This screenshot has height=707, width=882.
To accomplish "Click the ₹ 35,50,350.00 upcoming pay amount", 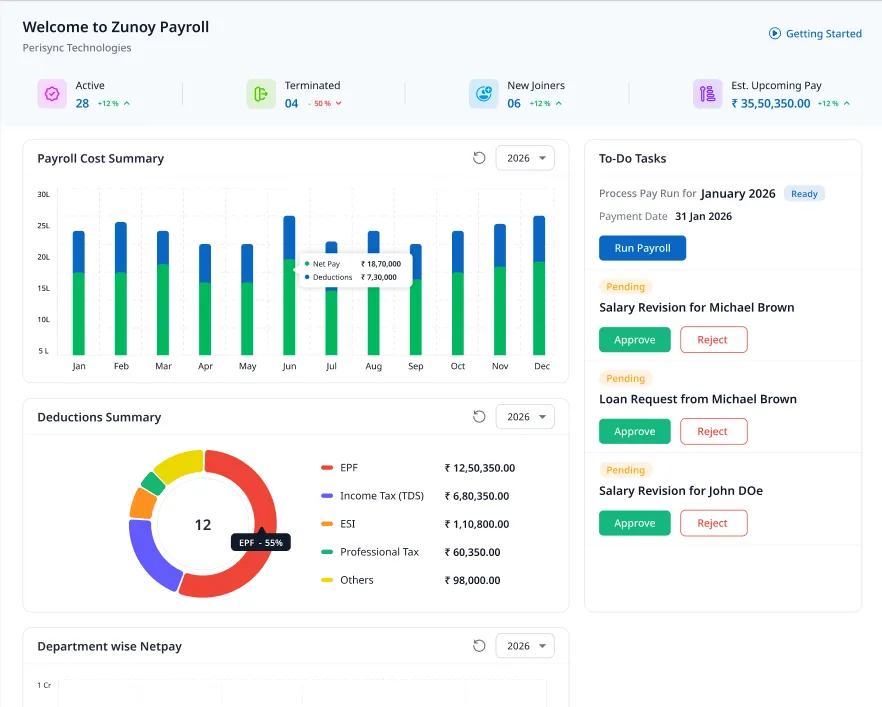I will click(x=771, y=103).
